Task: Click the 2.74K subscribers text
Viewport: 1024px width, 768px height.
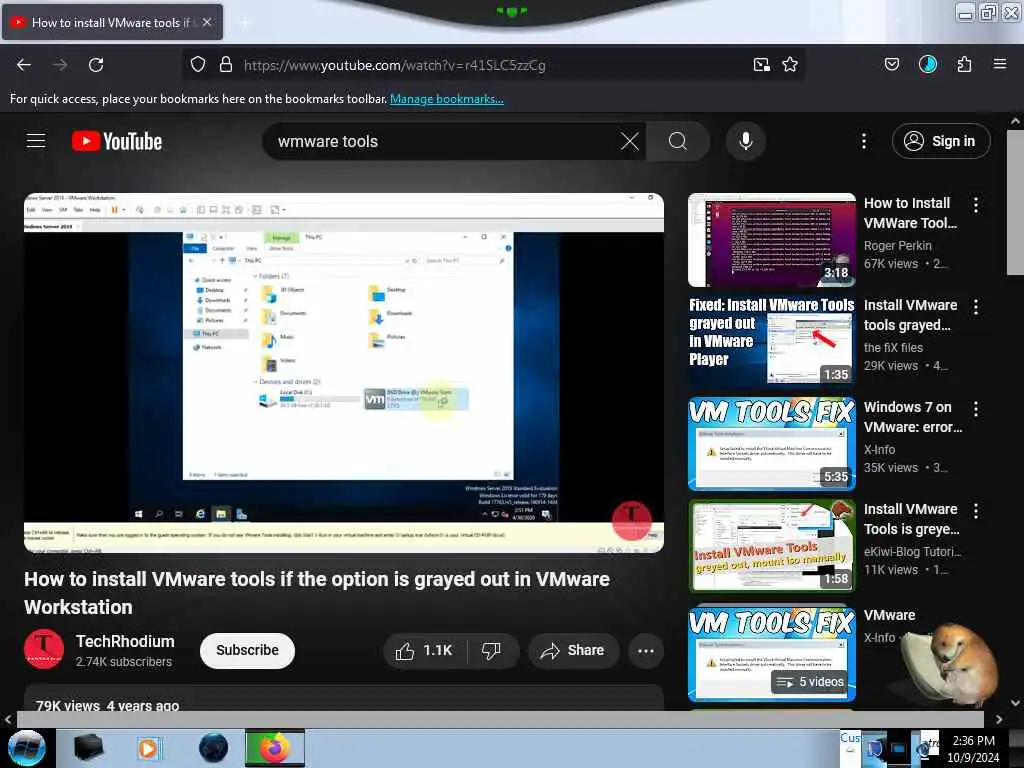Action: [x=123, y=662]
